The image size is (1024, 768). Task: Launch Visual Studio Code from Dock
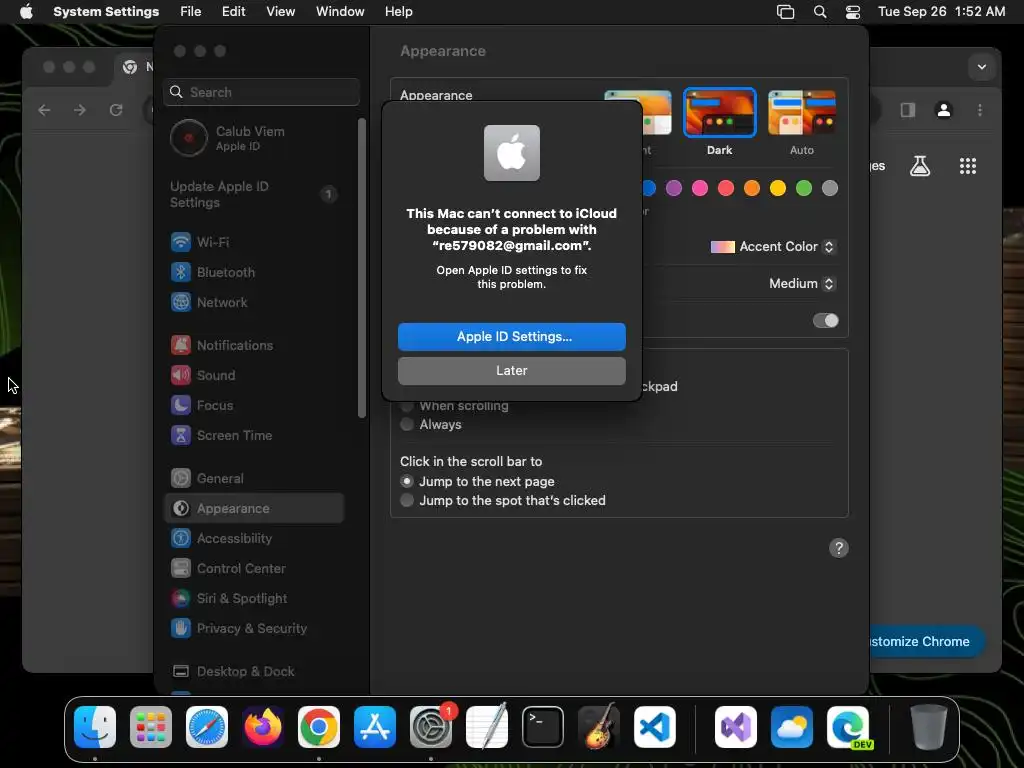tap(655, 727)
